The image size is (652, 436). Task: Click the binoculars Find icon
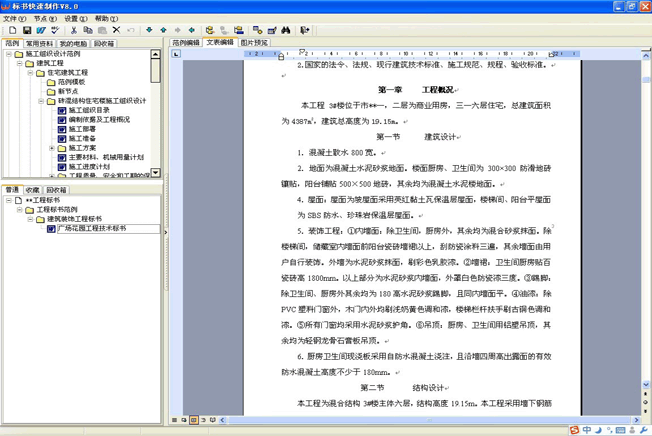pos(286,30)
